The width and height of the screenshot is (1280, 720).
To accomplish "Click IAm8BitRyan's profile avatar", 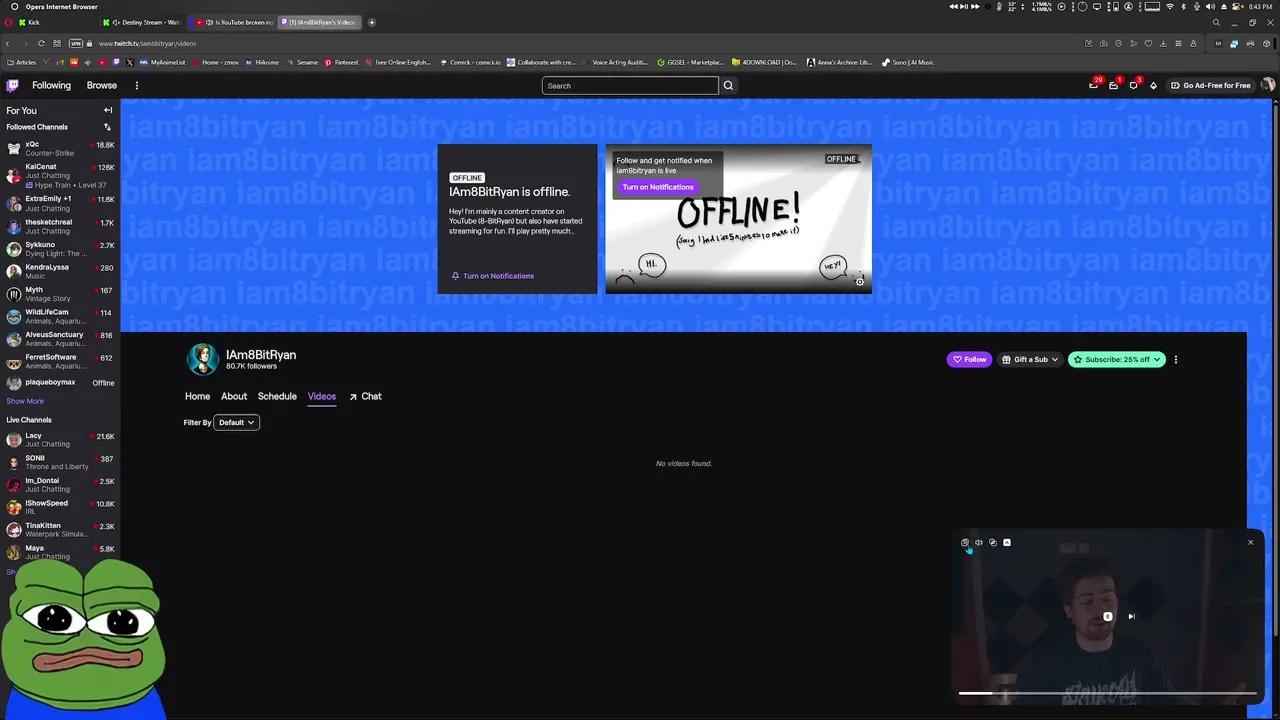I will point(202,359).
